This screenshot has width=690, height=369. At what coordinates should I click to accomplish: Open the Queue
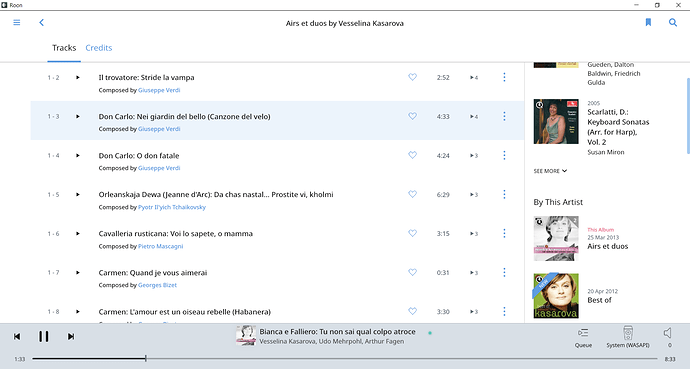(x=583, y=337)
